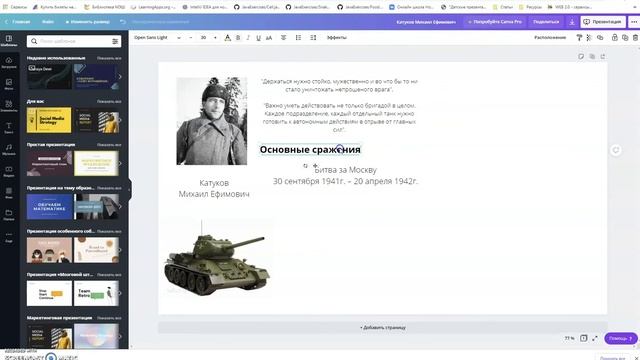The image size is (640, 360).
Task: Open the Position option in toolbar
Action: (x=550, y=38)
